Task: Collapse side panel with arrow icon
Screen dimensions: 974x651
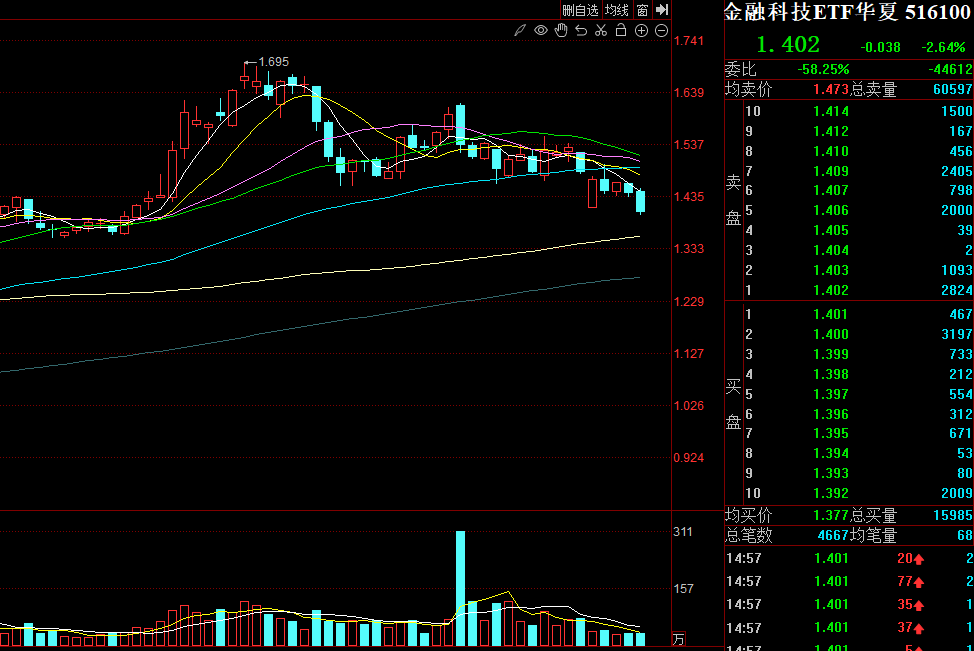Action: pyautogui.click(x=661, y=10)
